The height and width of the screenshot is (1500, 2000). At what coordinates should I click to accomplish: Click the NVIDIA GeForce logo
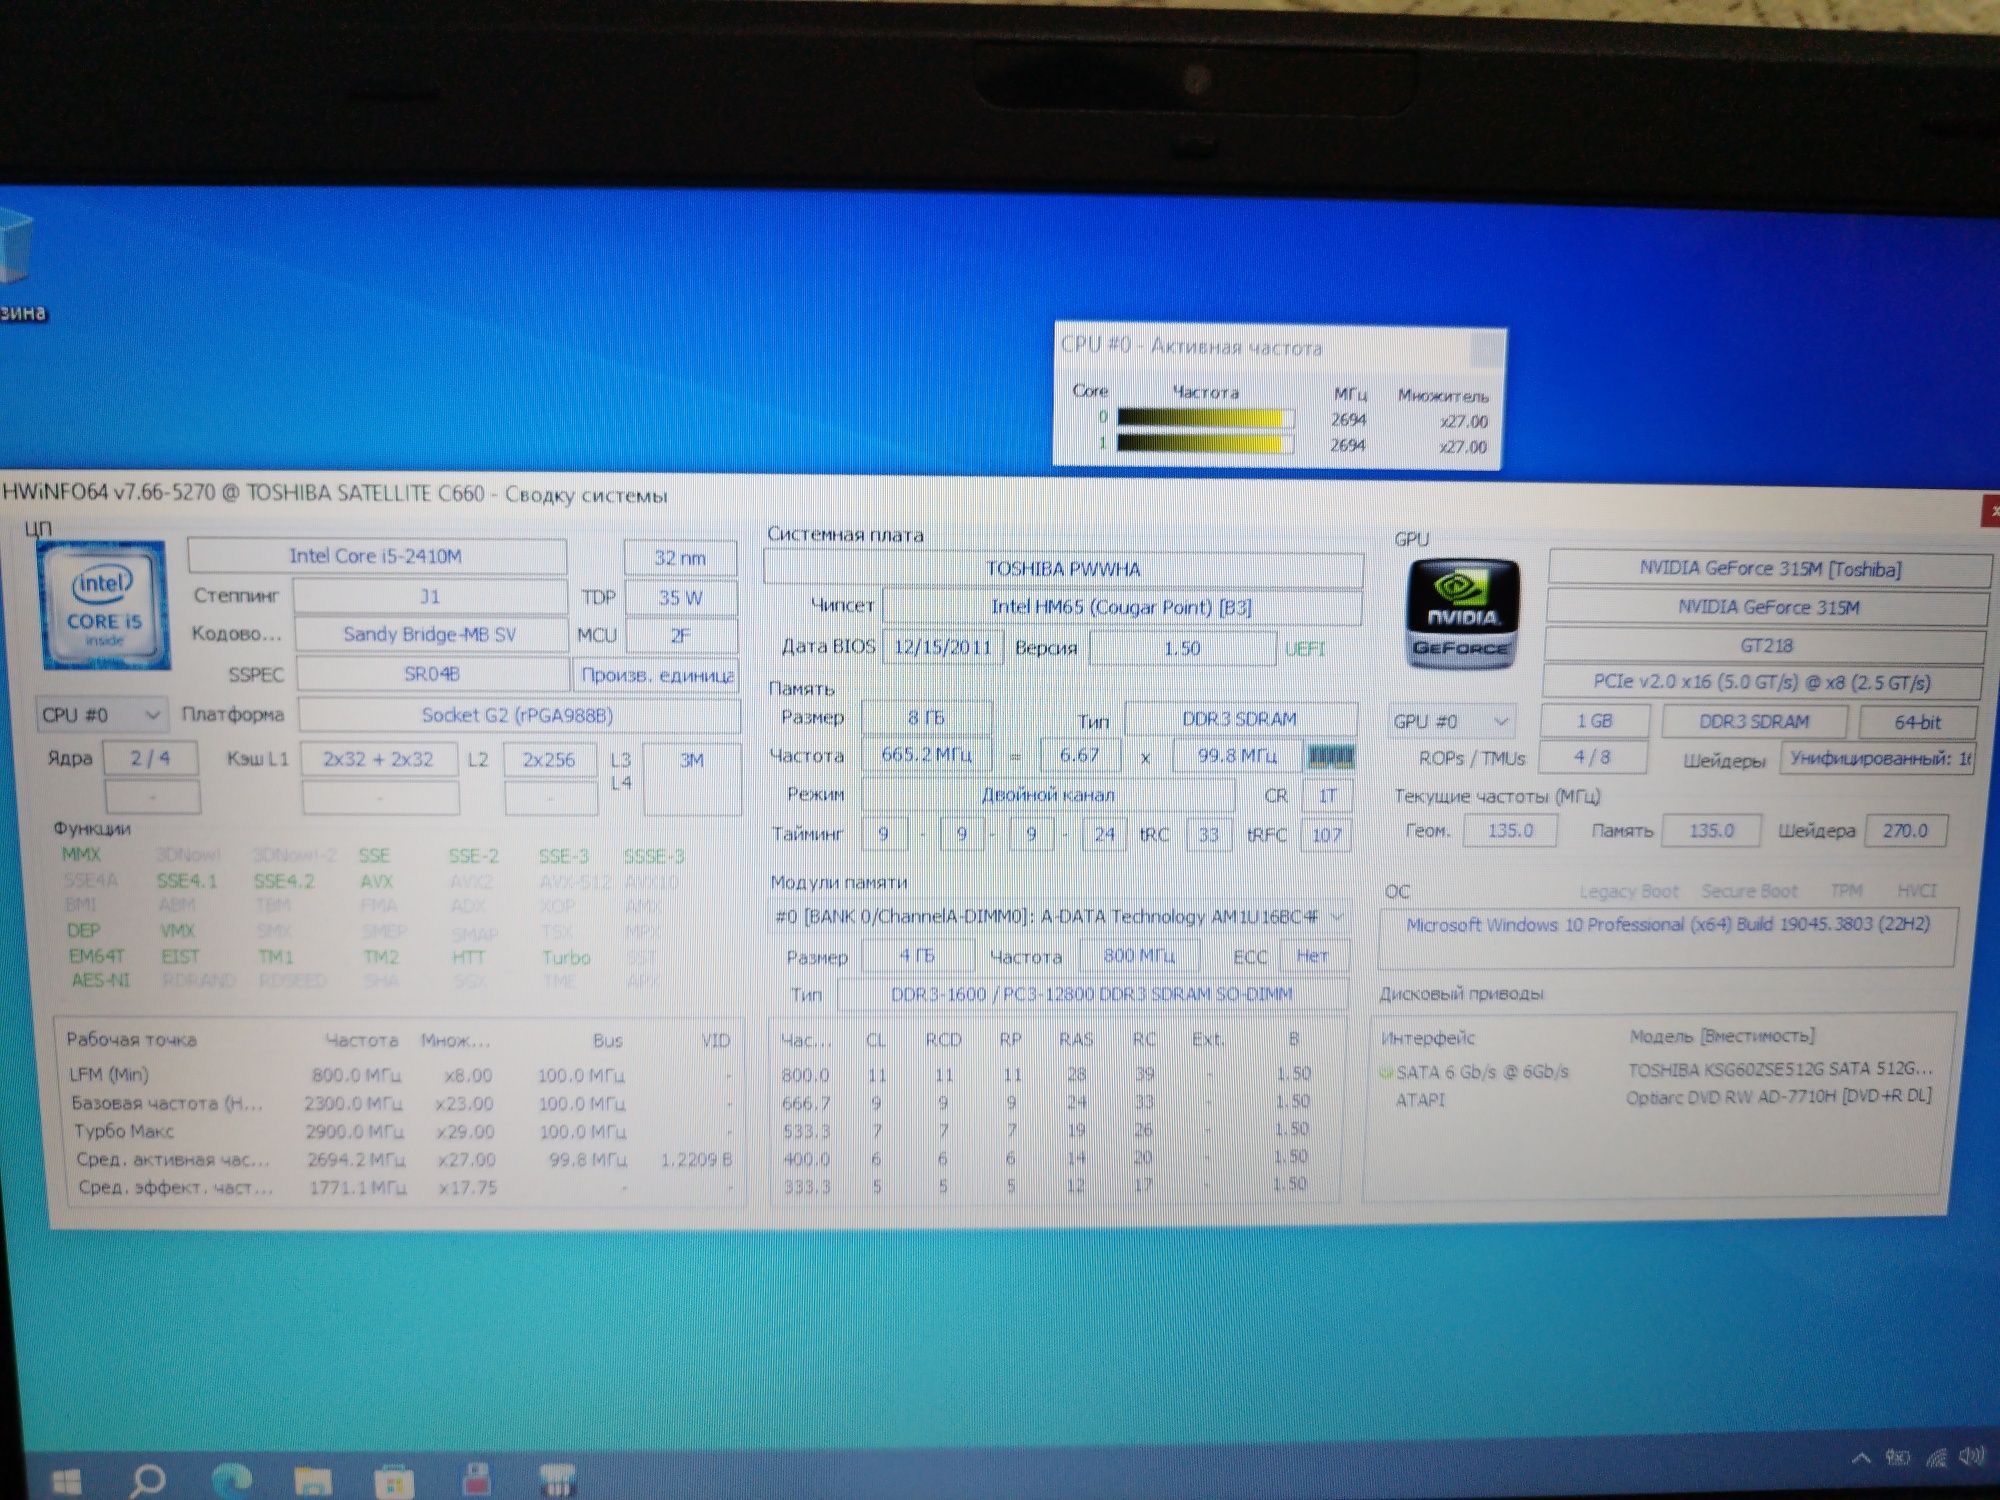pos(1461,613)
